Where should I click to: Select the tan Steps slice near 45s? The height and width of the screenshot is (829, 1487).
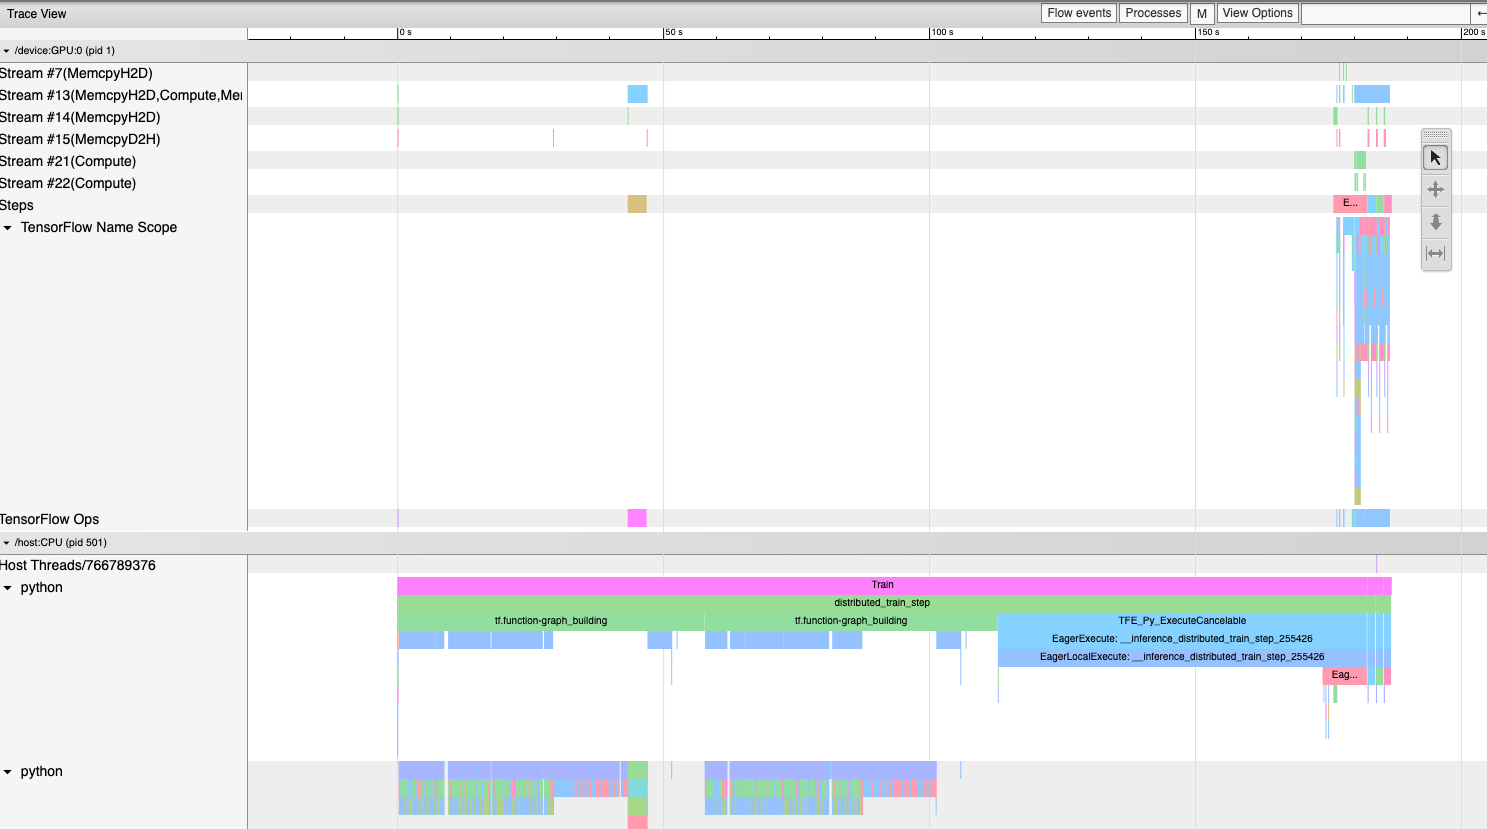[x=637, y=204]
